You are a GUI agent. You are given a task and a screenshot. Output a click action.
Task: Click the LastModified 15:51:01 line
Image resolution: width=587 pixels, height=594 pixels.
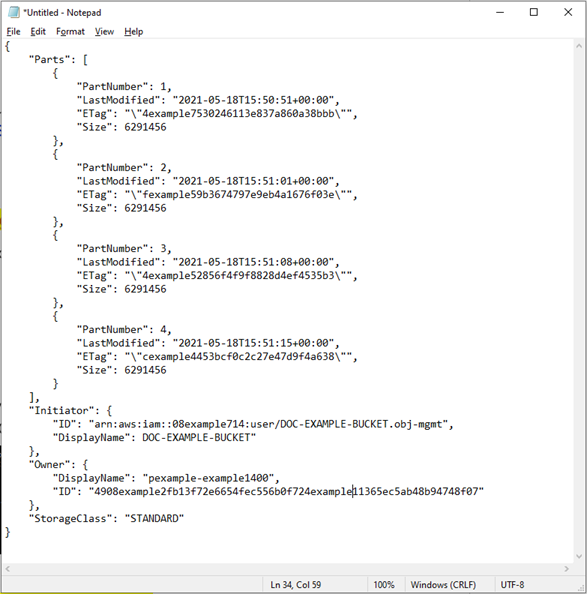[x=208, y=181]
